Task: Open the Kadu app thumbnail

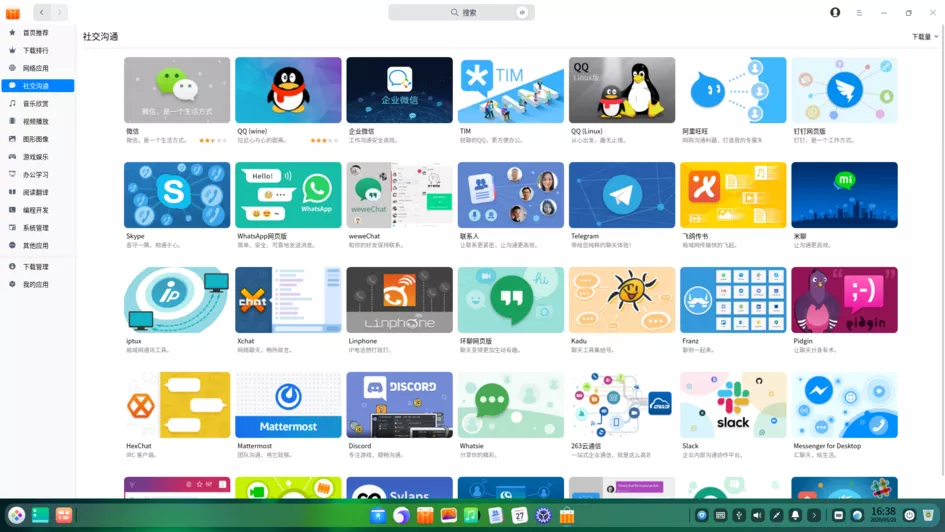Action: click(x=622, y=300)
